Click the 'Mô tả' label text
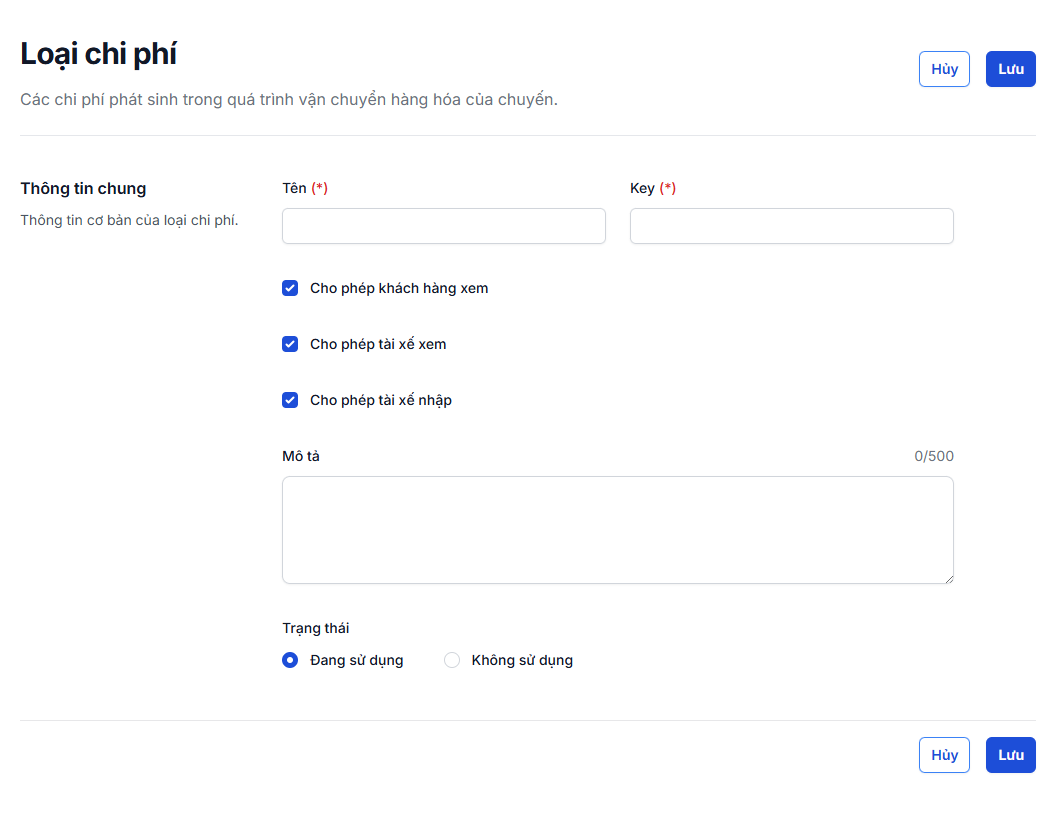1063x814 pixels. click(x=301, y=456)
